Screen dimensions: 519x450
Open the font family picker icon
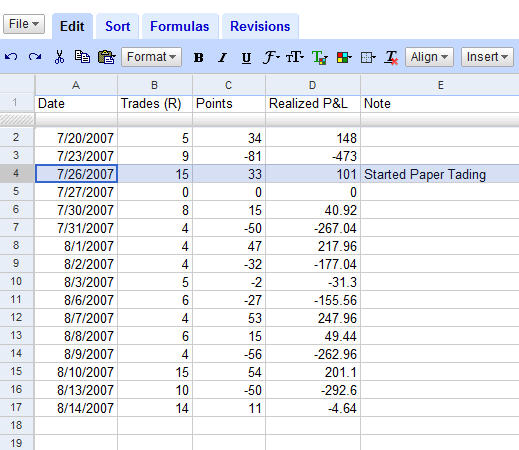[x=271, y=57]
